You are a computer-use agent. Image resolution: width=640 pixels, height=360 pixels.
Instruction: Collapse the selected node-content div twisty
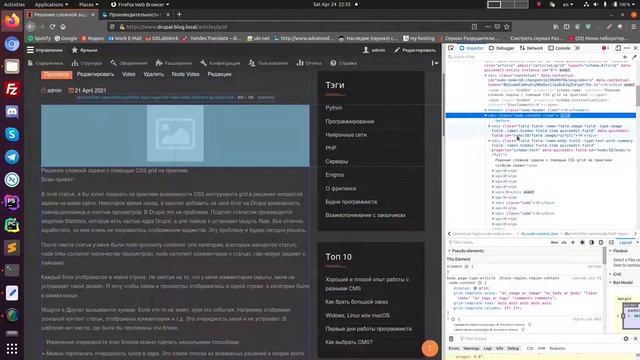point(485,116)
